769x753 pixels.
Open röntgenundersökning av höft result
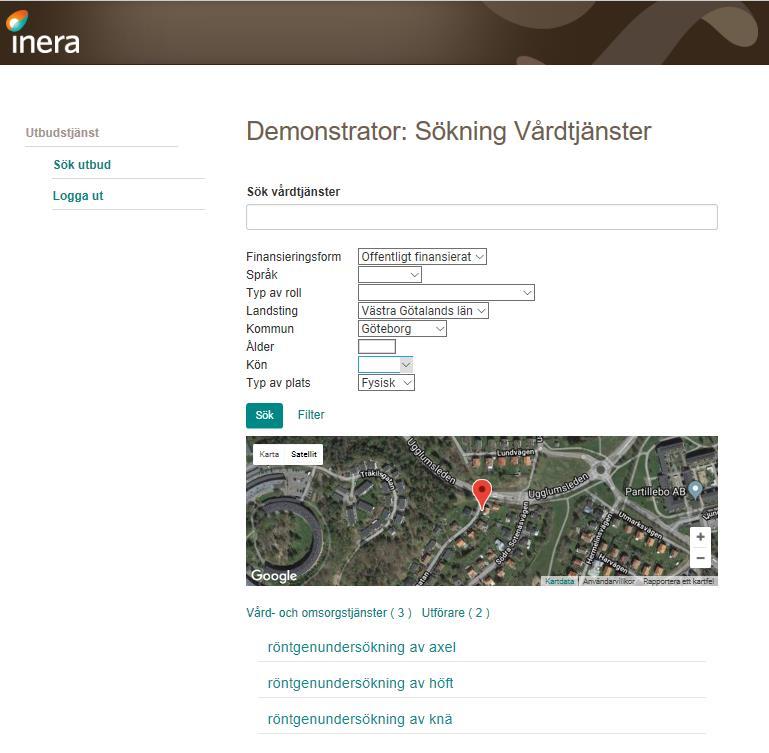(x=360, y=683)
